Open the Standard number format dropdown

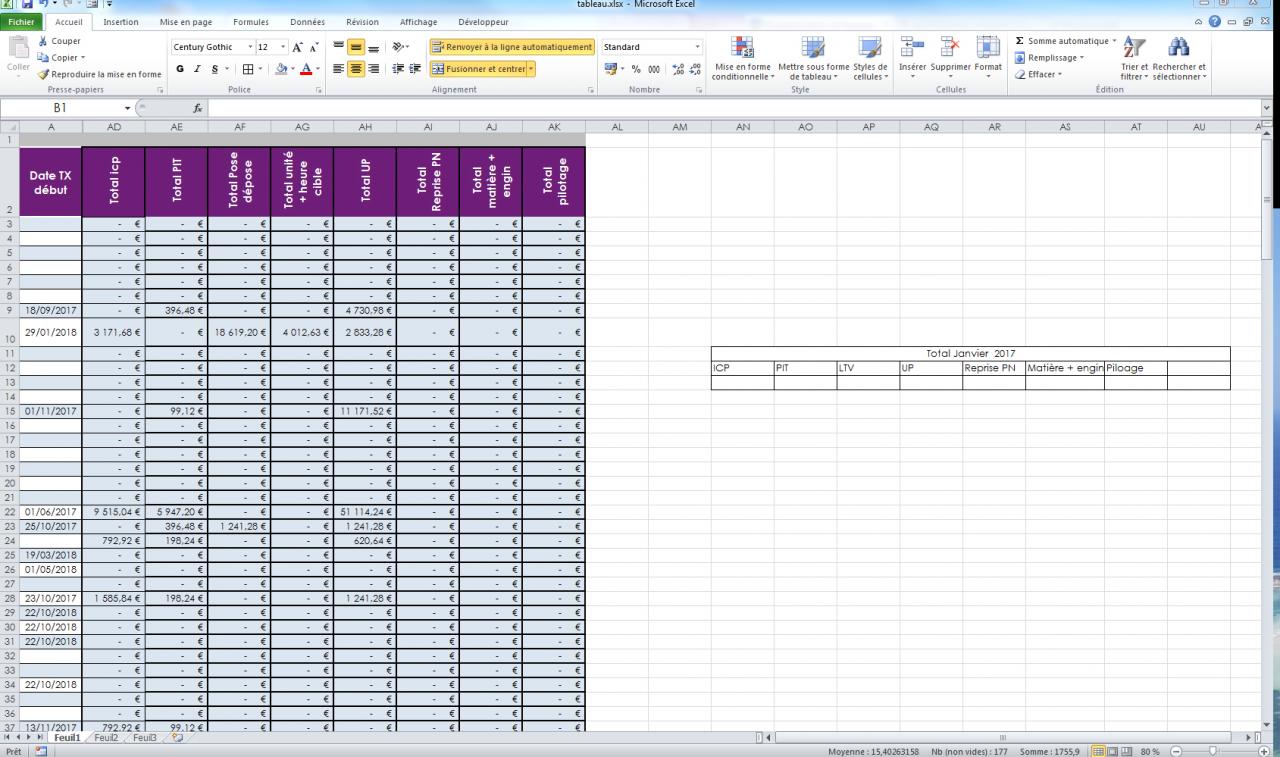coord(697,47)
